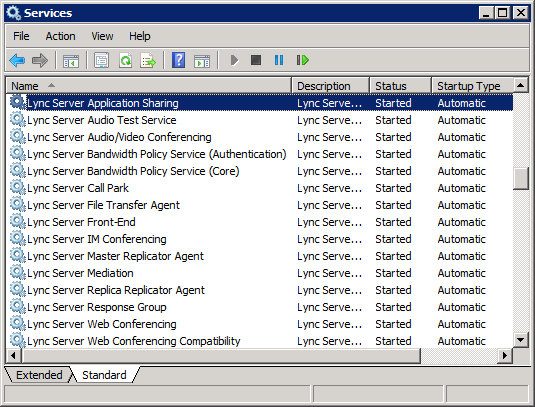Image resolution: width=535 pixels, height=407 pixels.
Task: Sort by the Status column header
Action: (401, 86)
